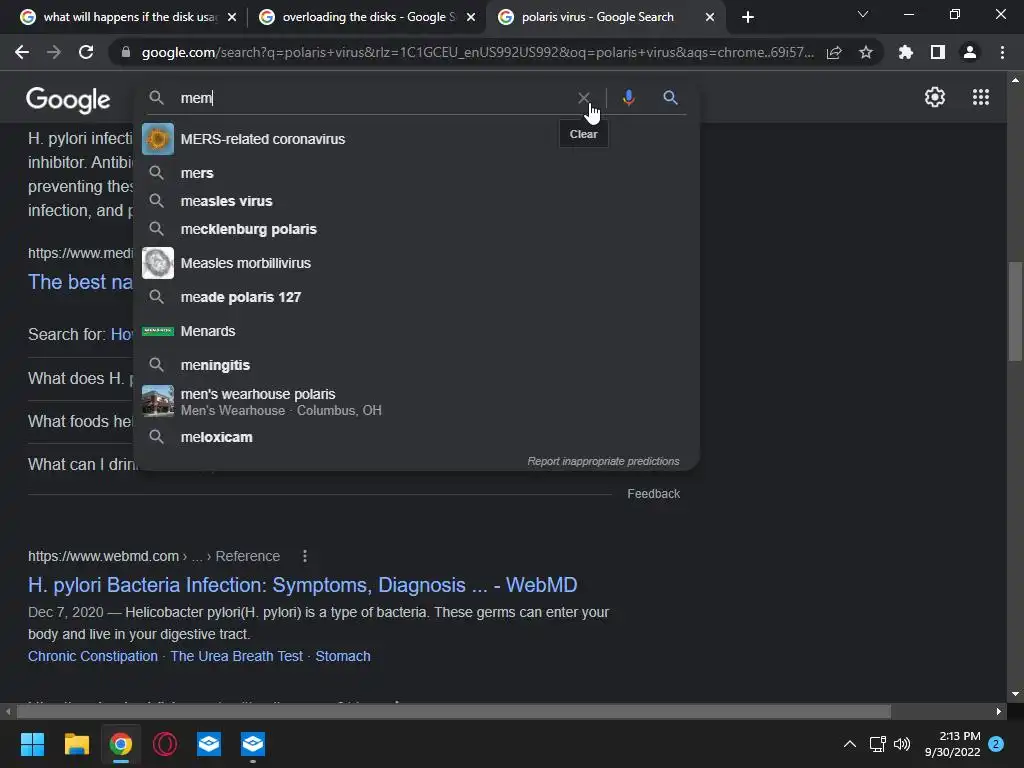Viewport: 1024px width, 768px height.
Task: Open the clock and date flyout
Action: (x=952, y=744)
